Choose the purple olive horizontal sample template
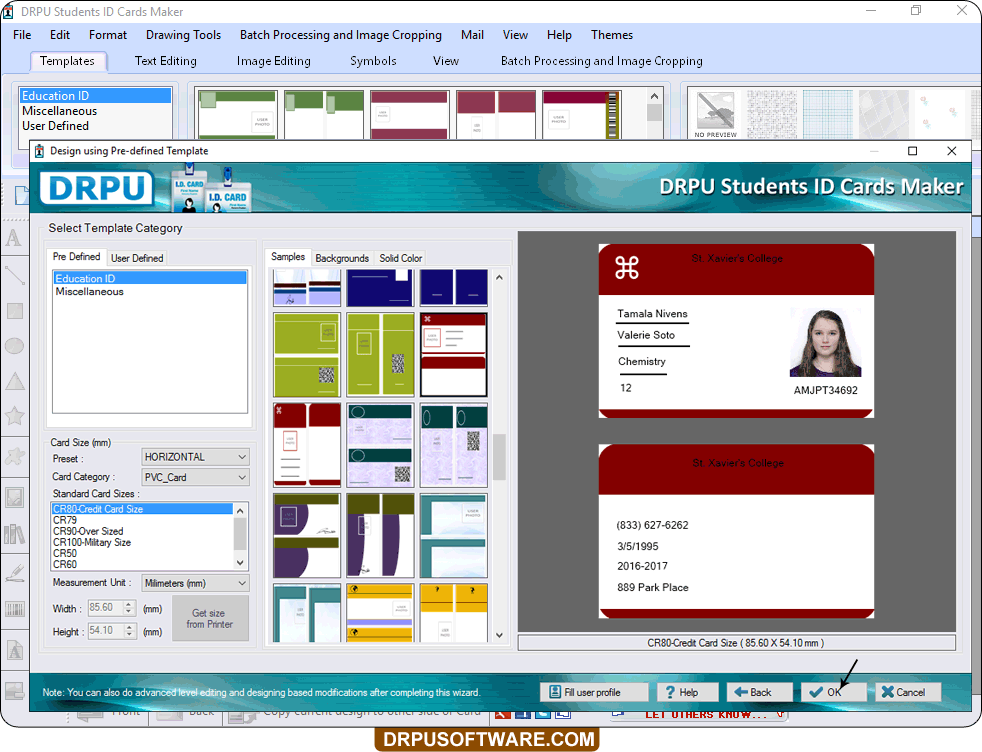This screenshot has width=982, height=752. pos(307,535)
